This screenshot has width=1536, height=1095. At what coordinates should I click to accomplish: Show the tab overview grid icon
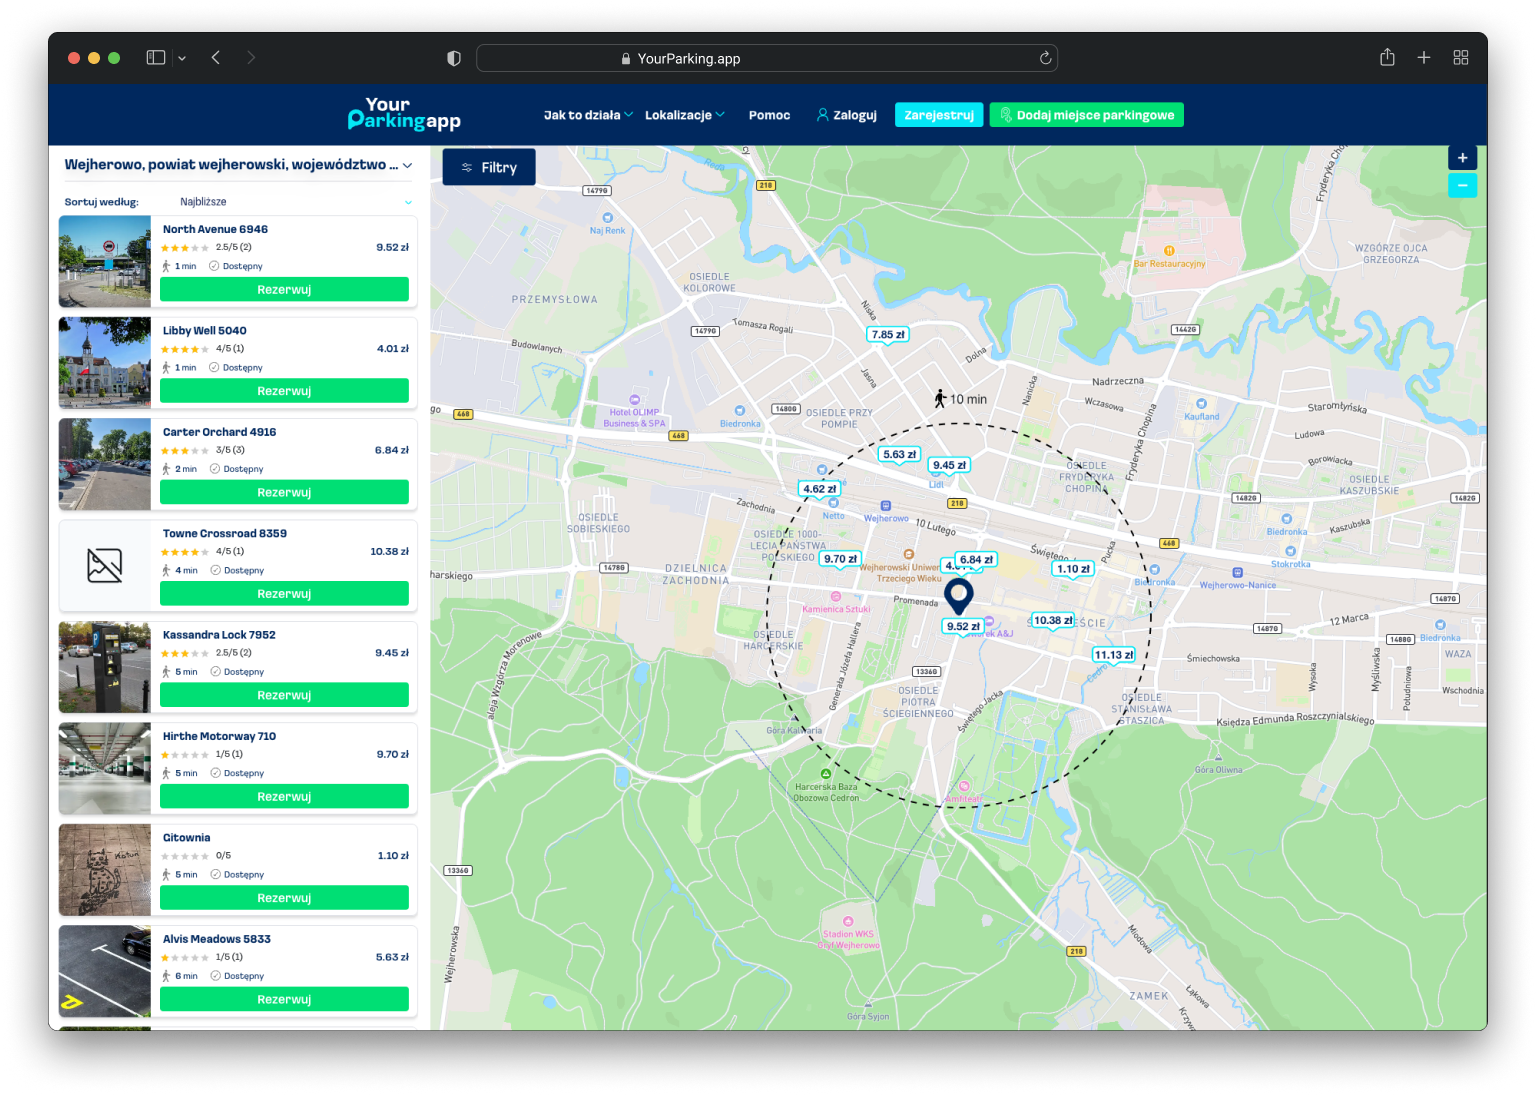1461,58
